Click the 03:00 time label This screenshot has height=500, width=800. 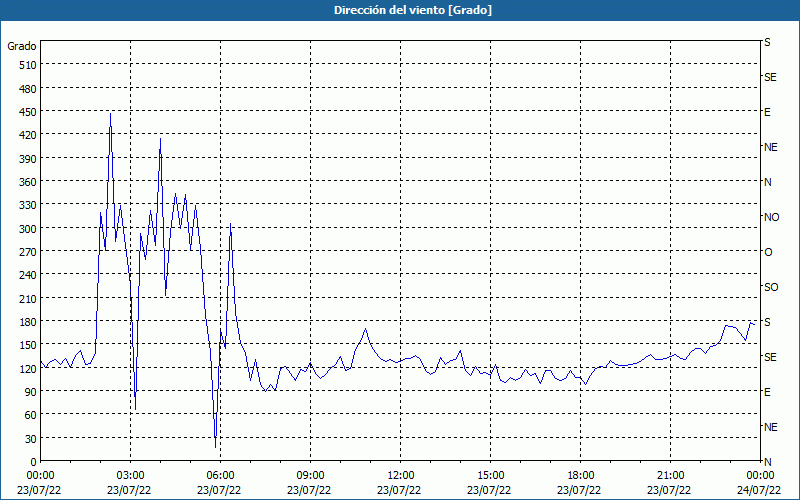[x=130, y=476]
